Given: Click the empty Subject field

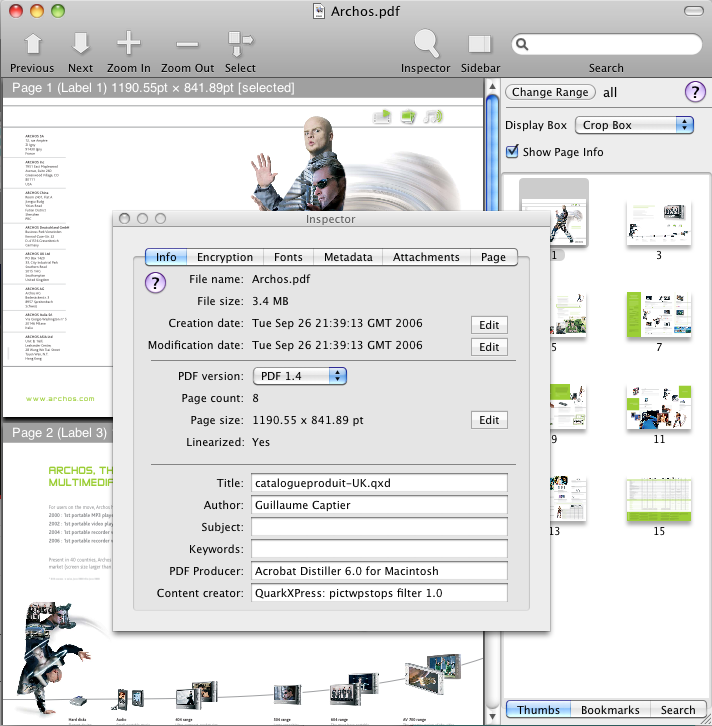Looking at the screenshot, I should click(379, 527).
